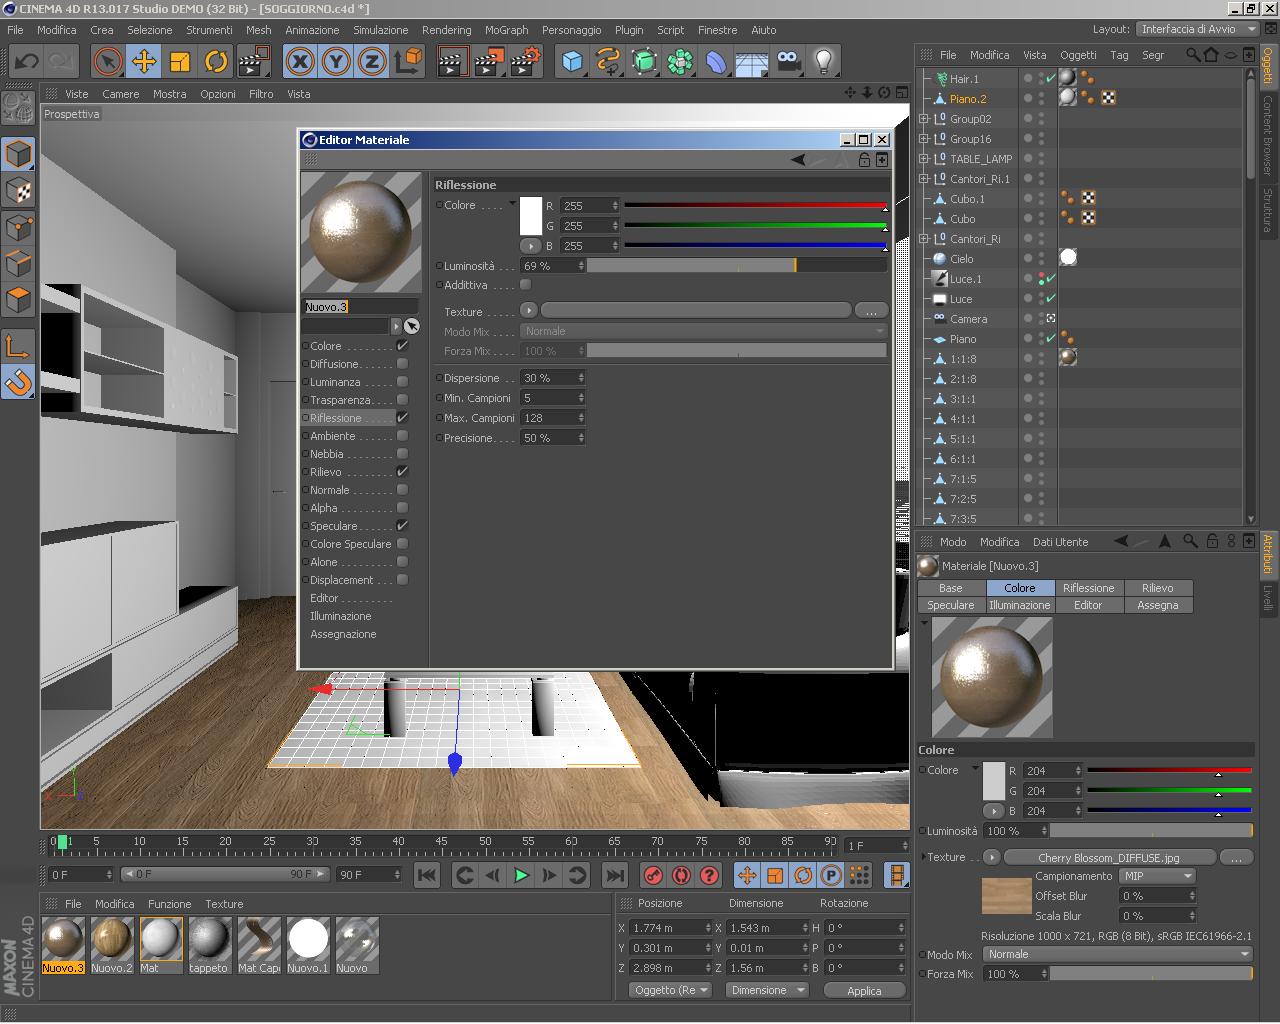Adjust the Luminosità slider in Editor Materiale
1280x1024 pixels.
(736, 266)
